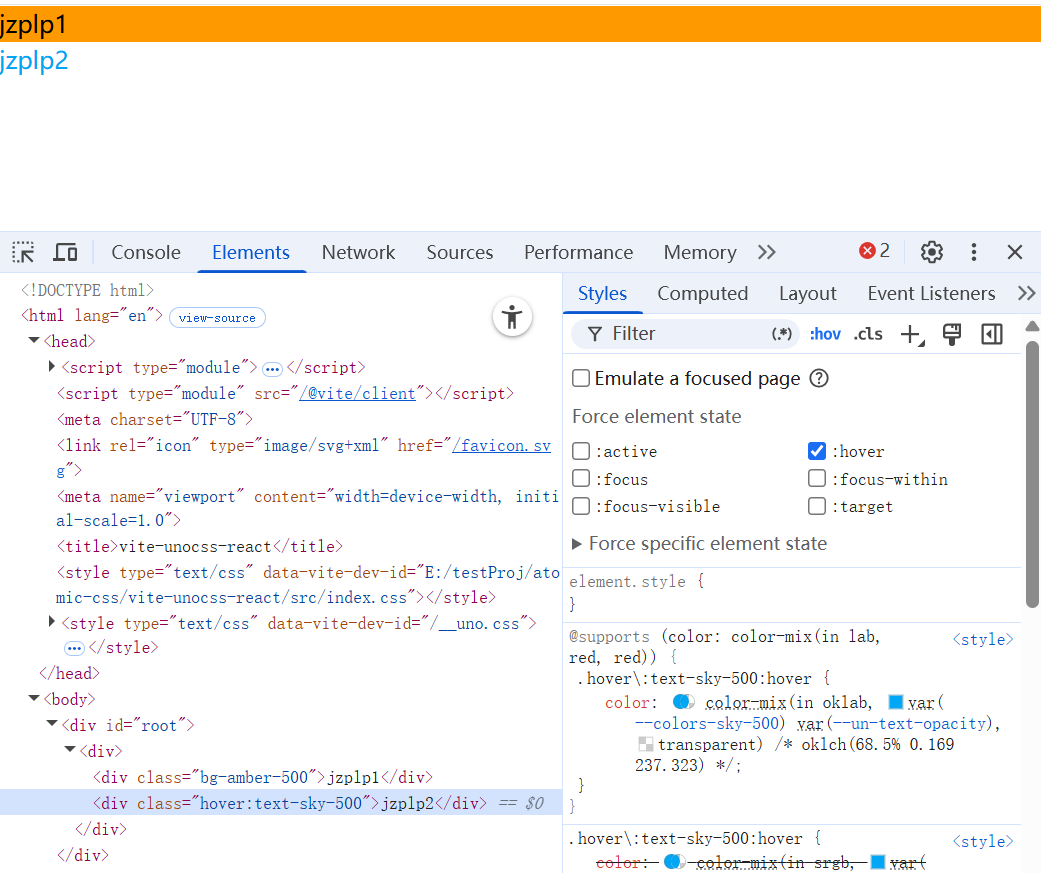
Task: Open the /favicon.svg link
Action: point(501,445)
